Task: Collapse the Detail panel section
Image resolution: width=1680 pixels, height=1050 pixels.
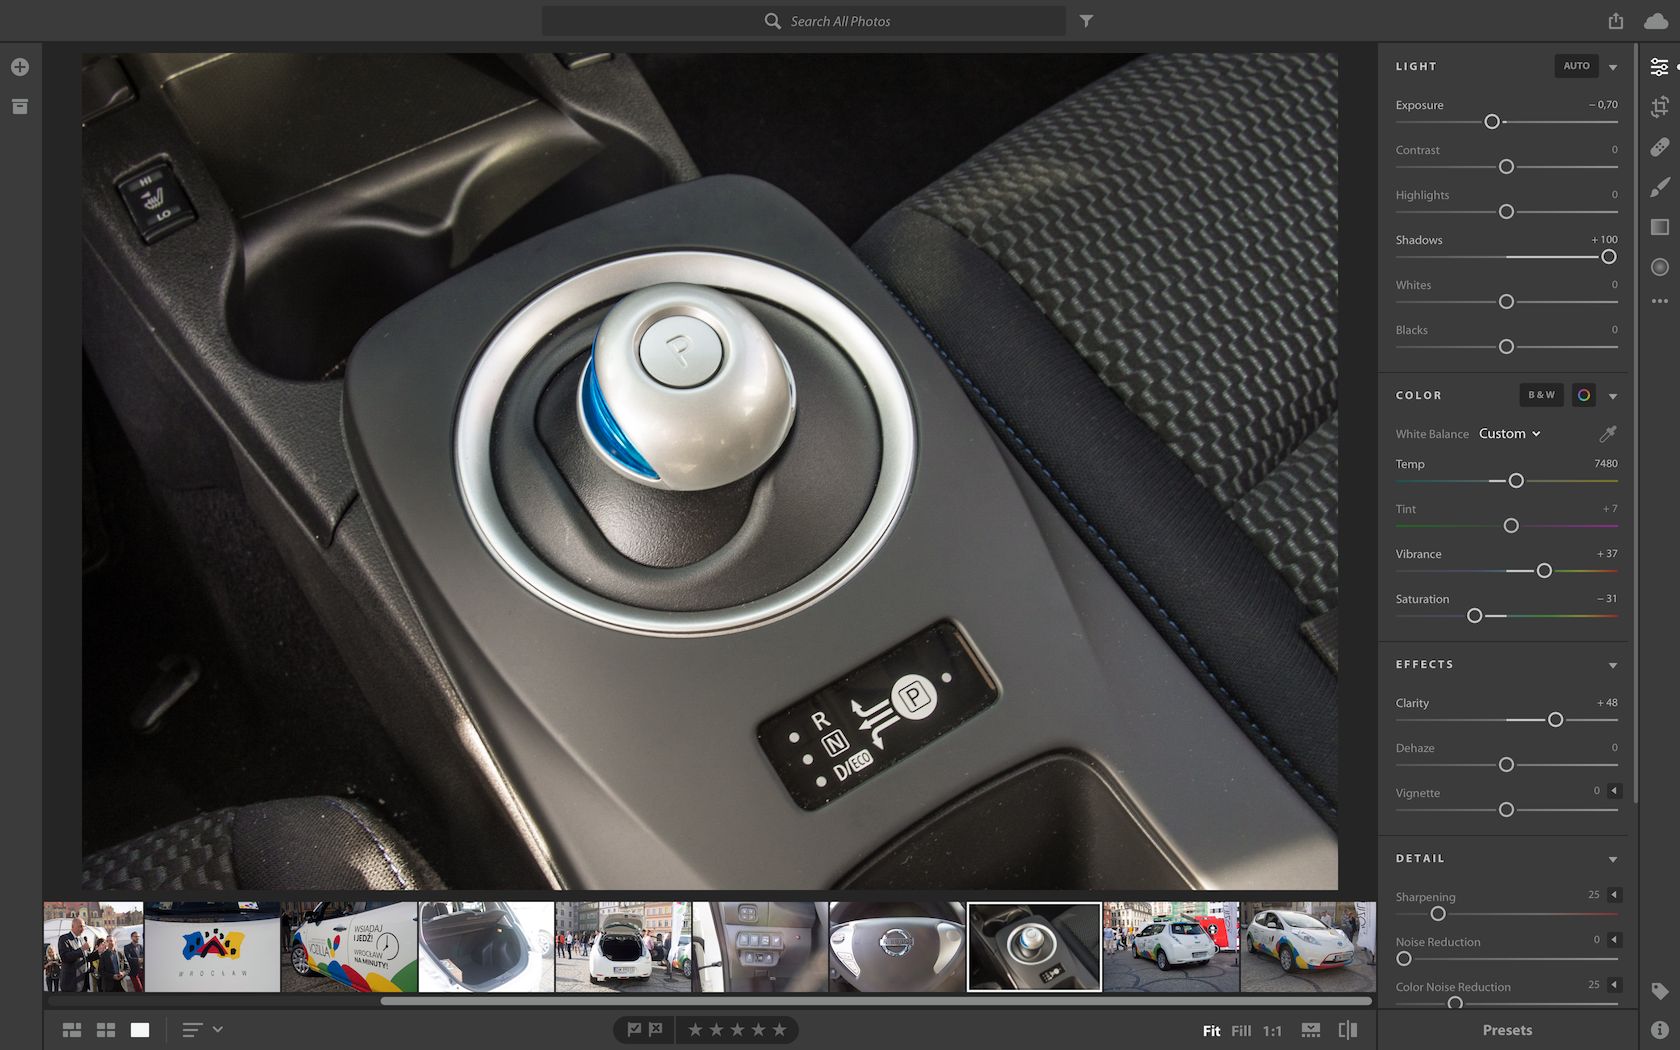Action: (1613, 859)
